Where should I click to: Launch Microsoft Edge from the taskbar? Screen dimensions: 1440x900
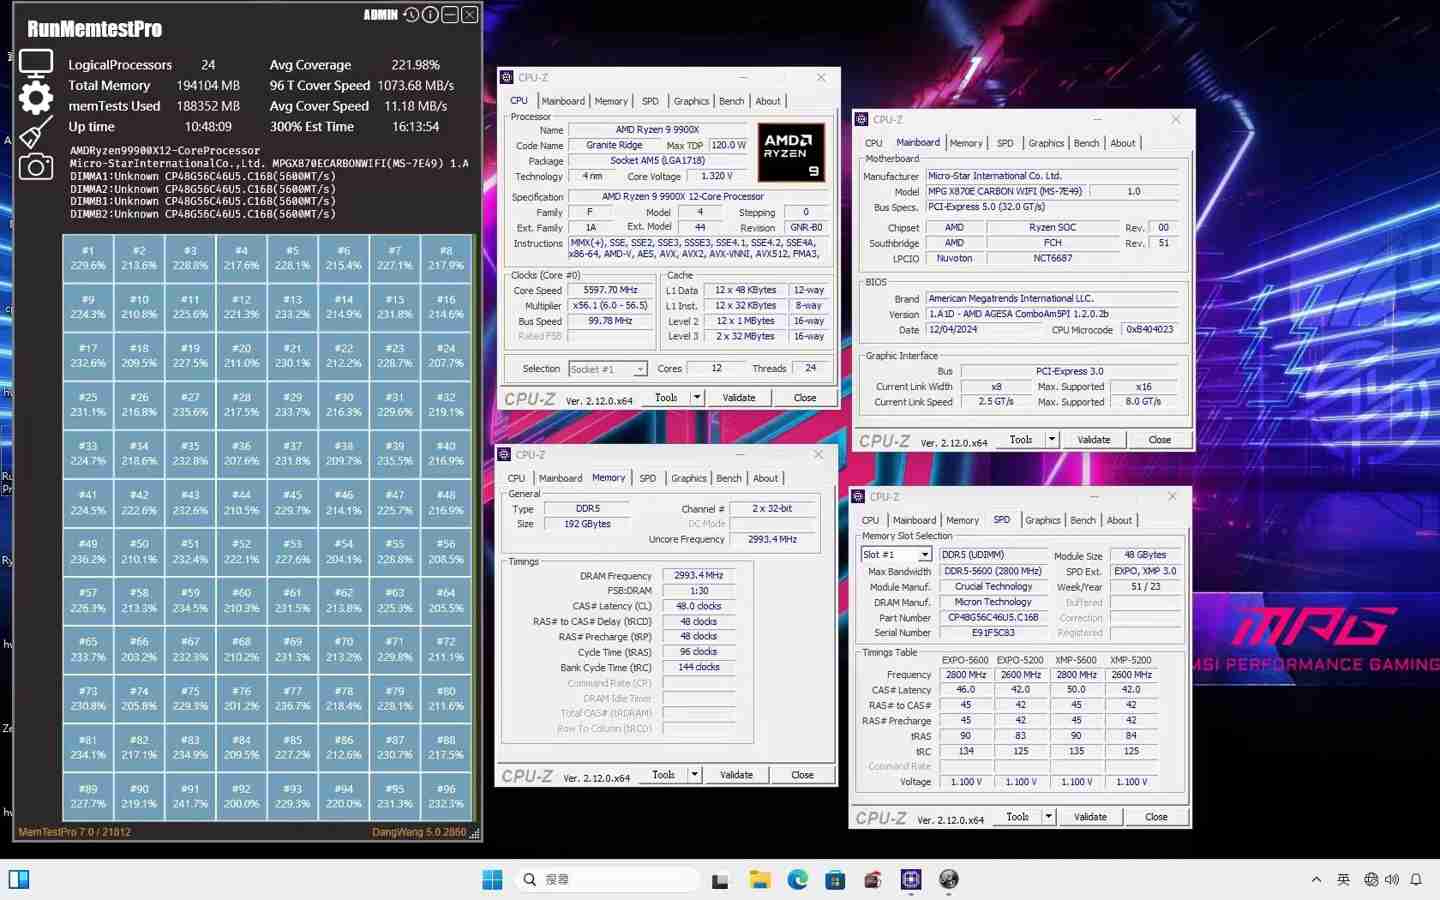click(x=797, y=880)
